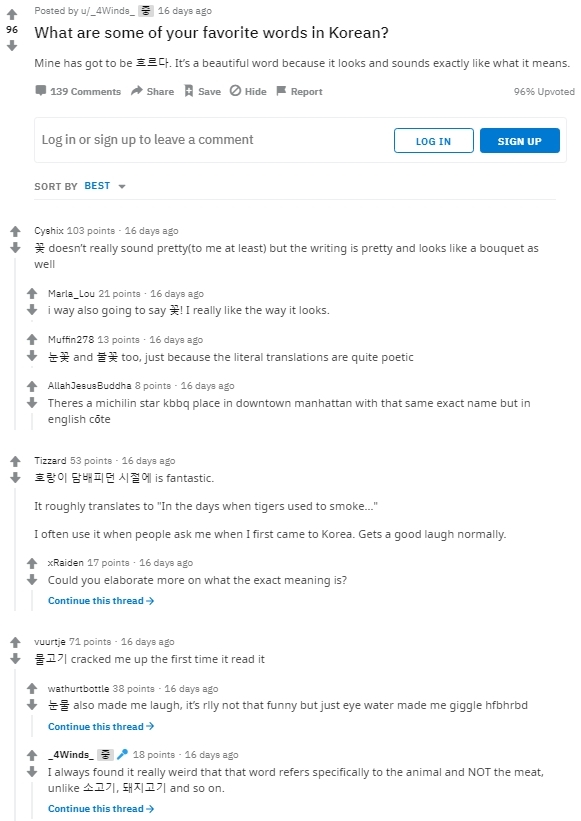The height and width of the screenshot is (821, 581).
Task: Click the comment input field to leave a comment
Action: 200,140
